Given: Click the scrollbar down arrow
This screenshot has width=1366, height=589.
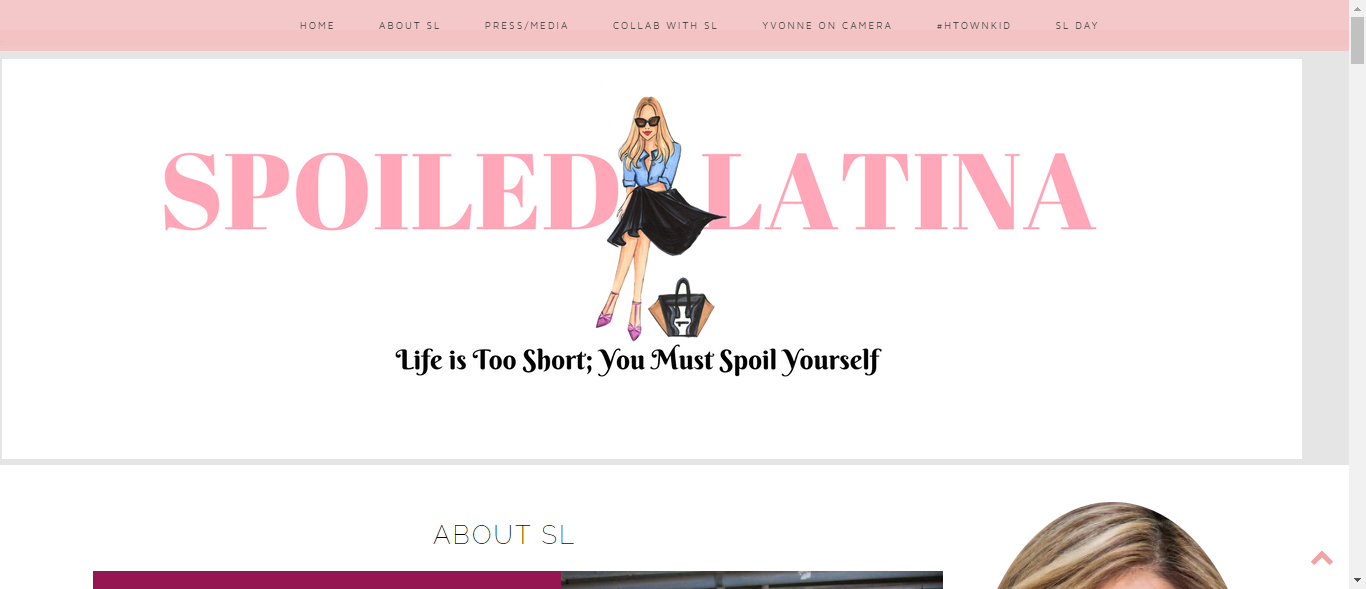Looking at the screenshot, I should [x=1357, y=580].
